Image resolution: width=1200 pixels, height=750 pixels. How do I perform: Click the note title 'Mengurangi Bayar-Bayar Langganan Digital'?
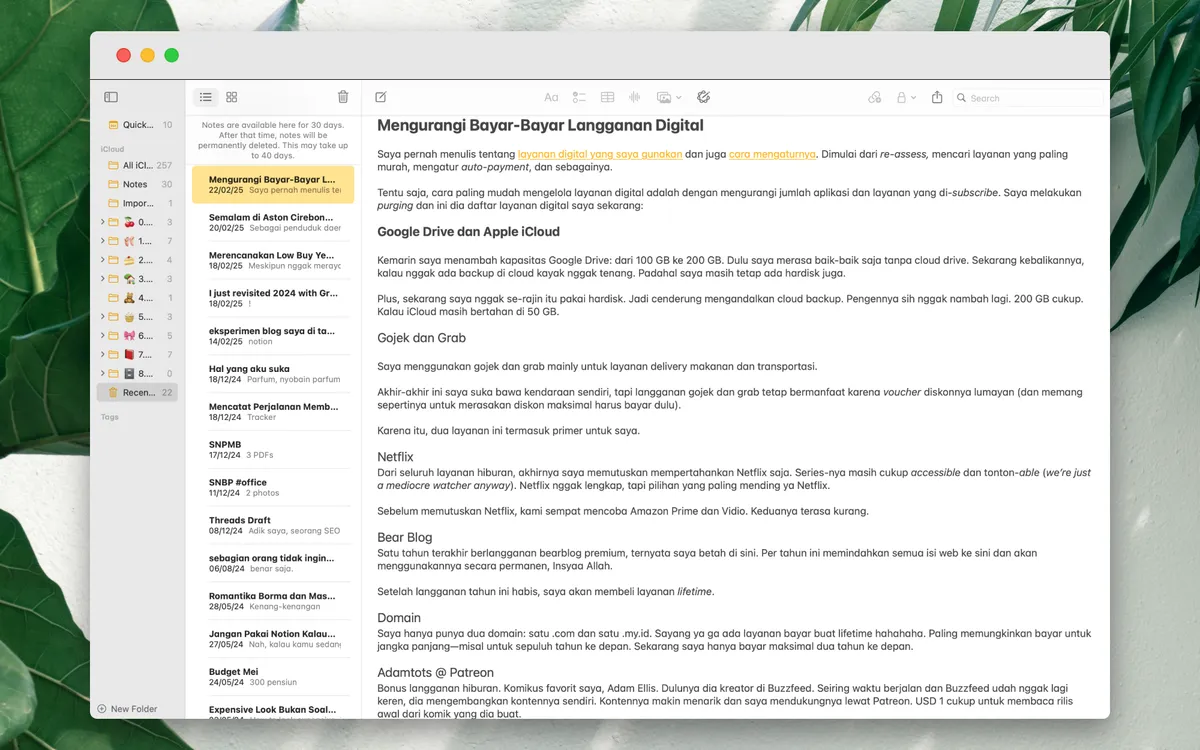point(540,126)
